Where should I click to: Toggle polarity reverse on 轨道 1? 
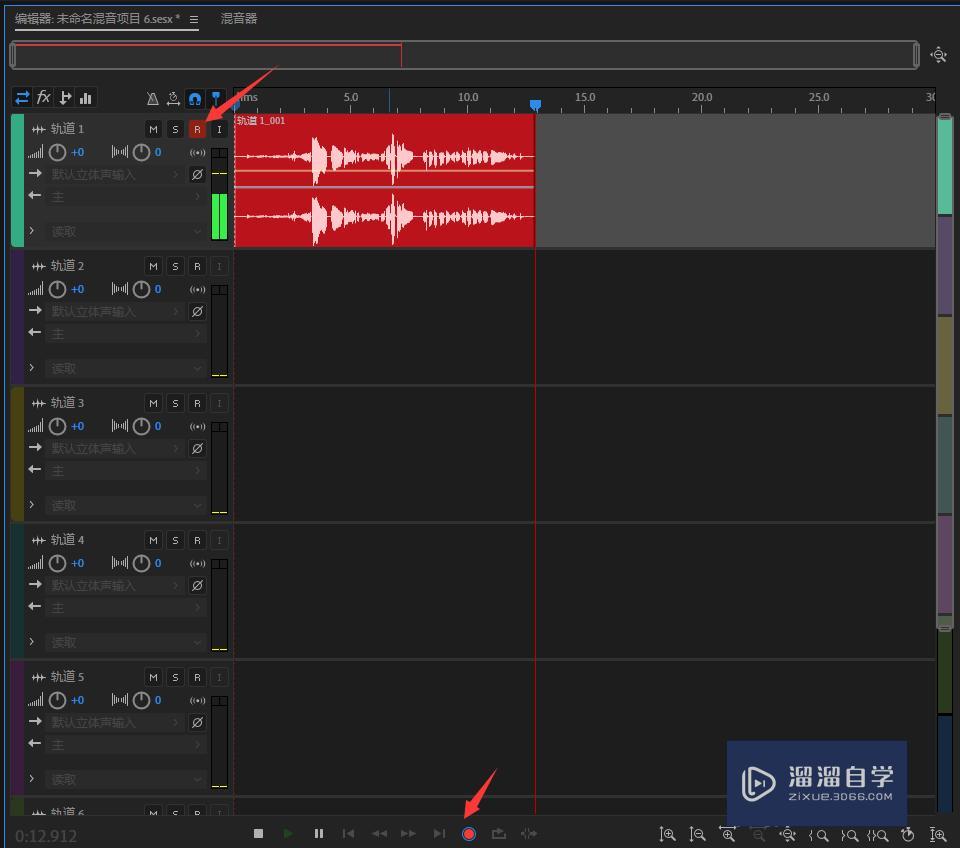[x=197, y=174]
